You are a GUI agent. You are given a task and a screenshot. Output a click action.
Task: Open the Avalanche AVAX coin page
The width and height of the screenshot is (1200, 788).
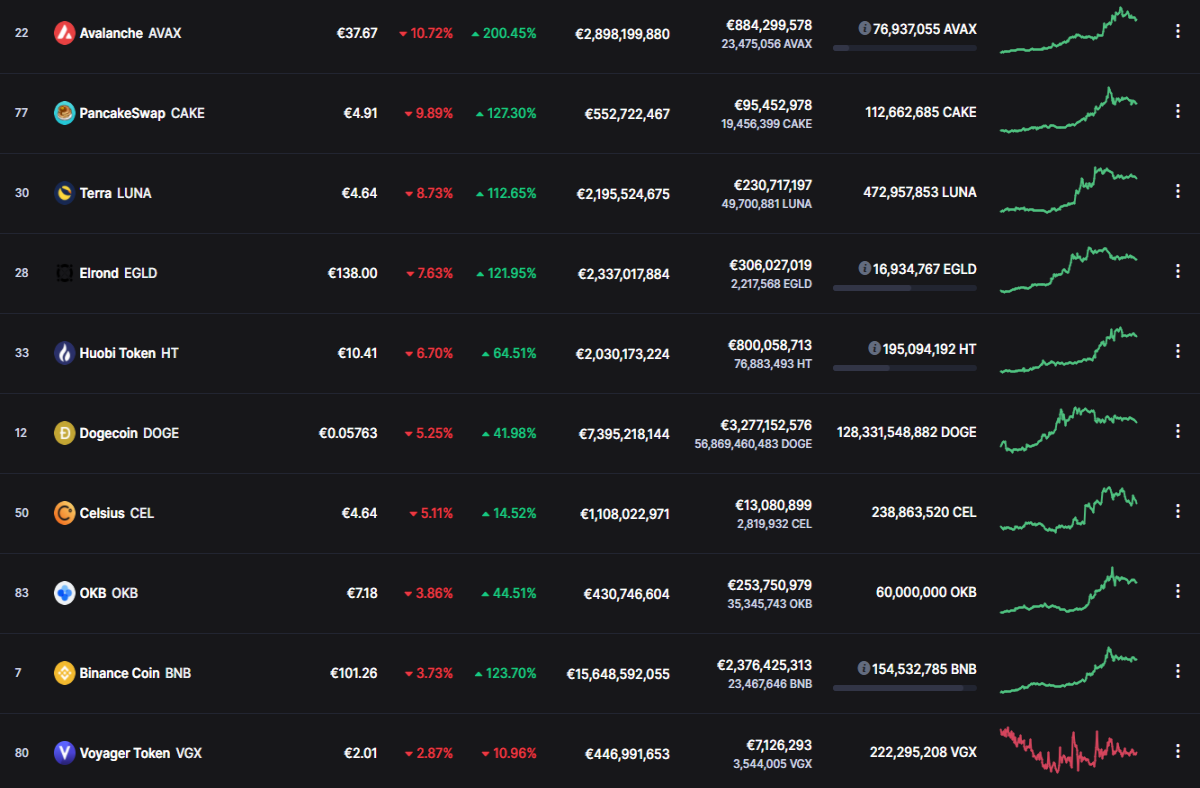131,33
